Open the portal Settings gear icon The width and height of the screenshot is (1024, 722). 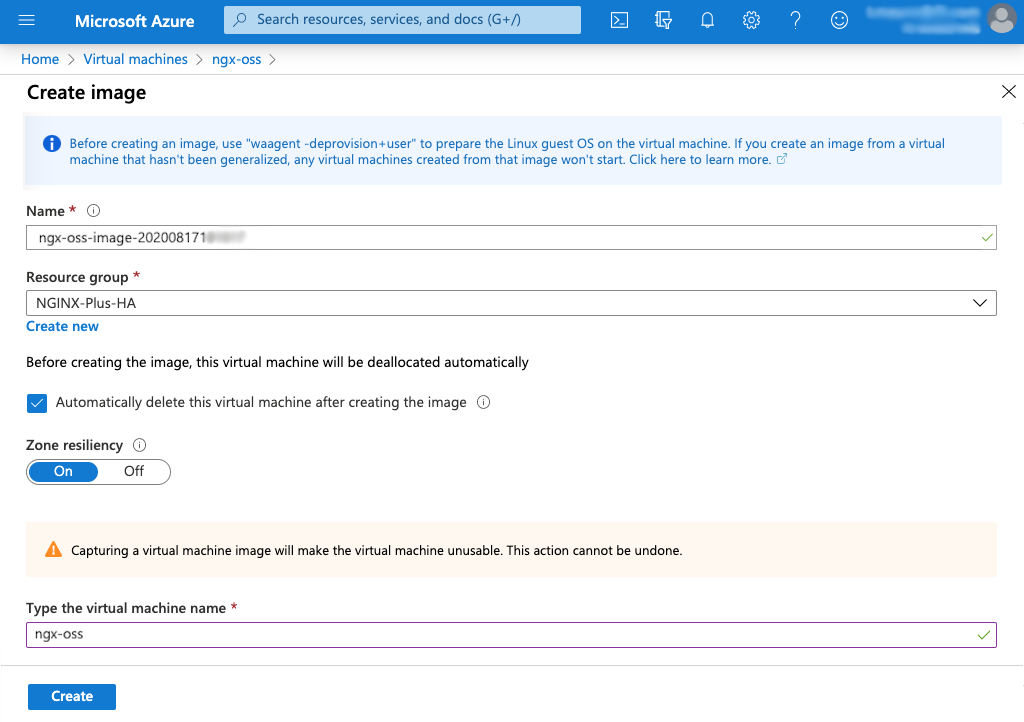[x=751, y=20]
